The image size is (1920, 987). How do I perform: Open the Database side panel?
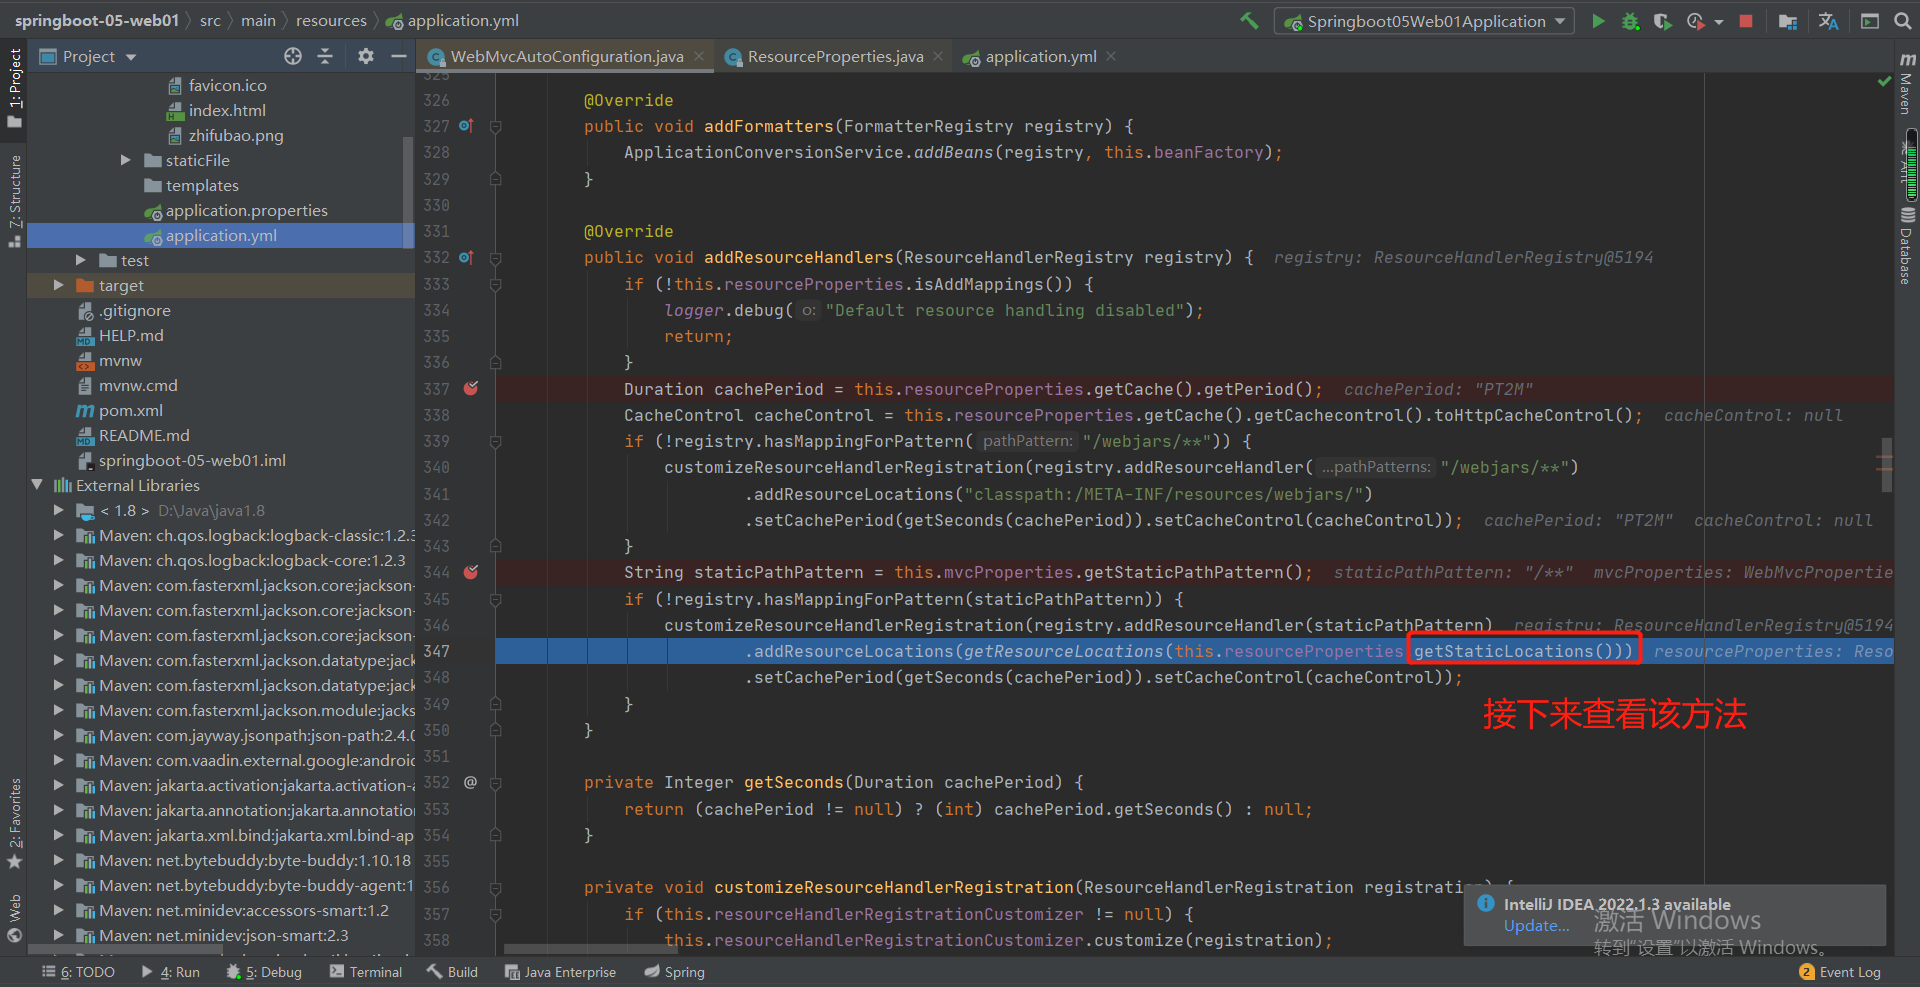[x=1907, y=246]
